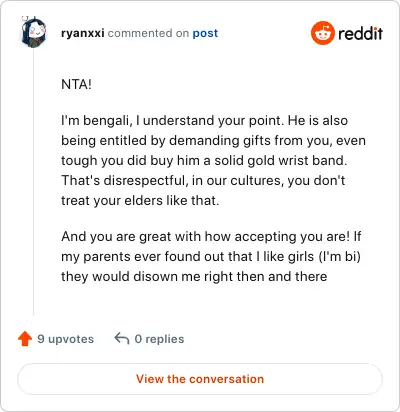Screen dimensions: 400x412
Task: Click the paragraph starting "And you are great"
Action: [211, 256]
